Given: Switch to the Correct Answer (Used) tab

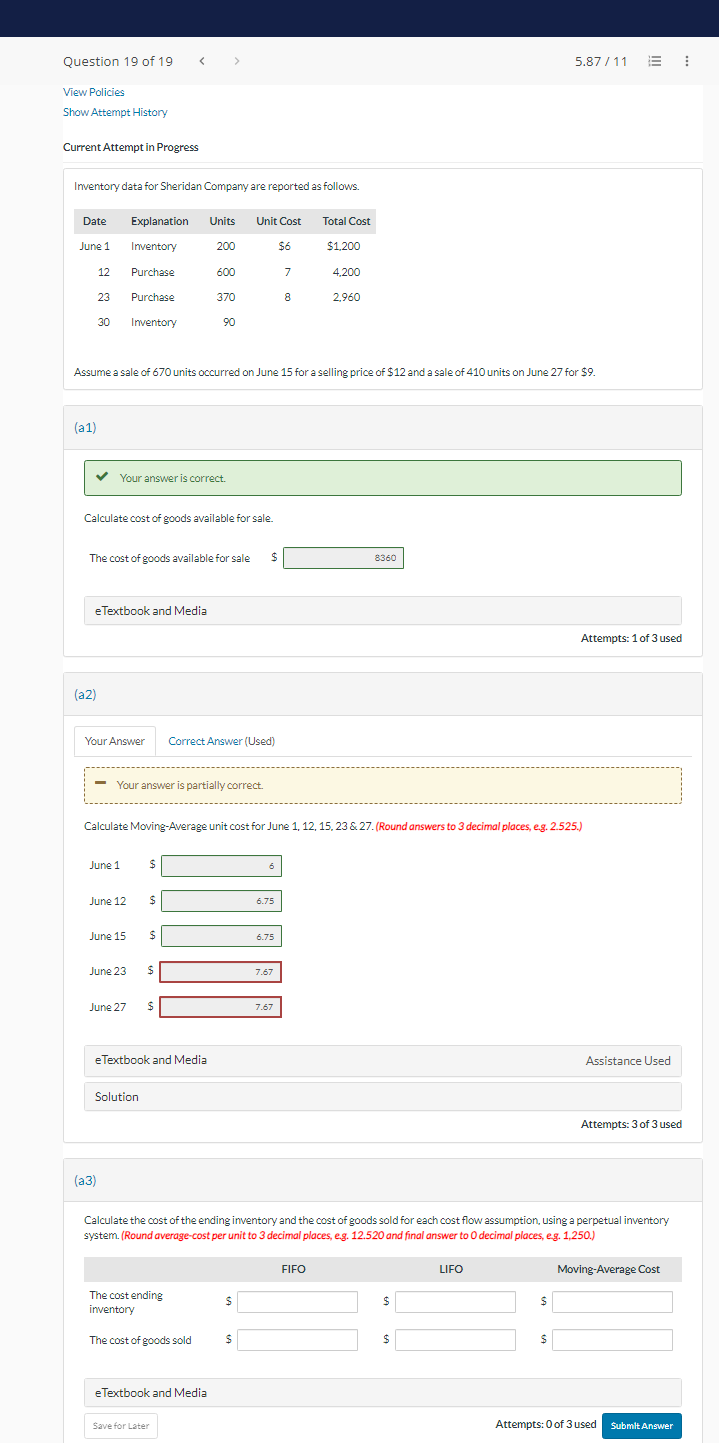Looking at the screenshot, I should (x=220, y=741).
